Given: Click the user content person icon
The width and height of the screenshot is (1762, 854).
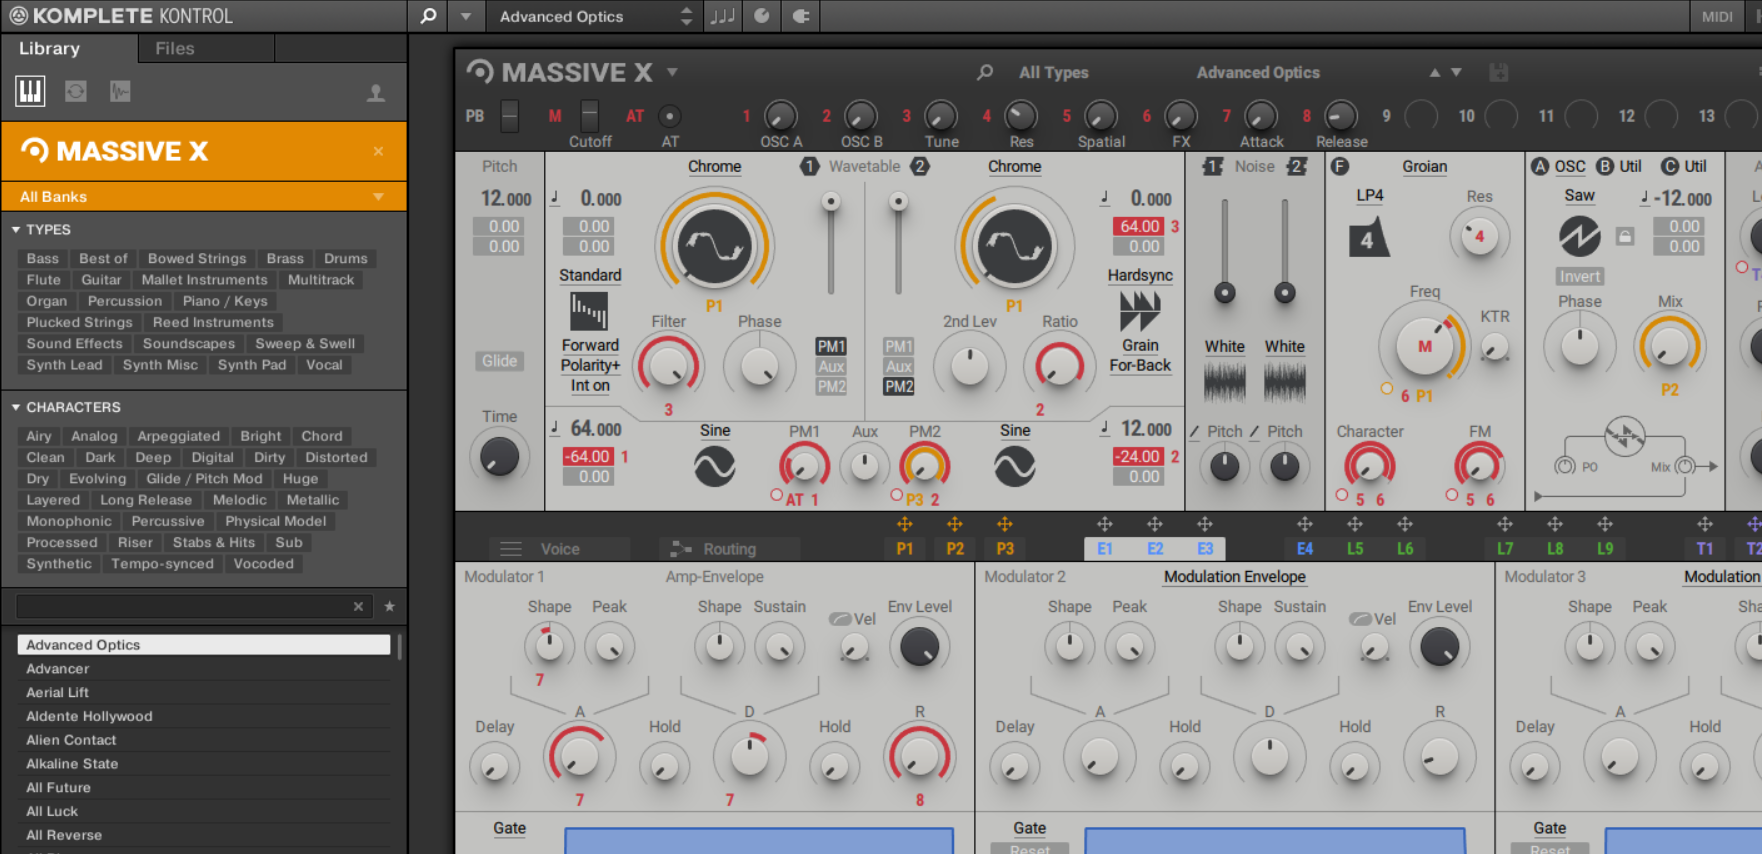Looking at the screenshot, I should pos(376,93).
